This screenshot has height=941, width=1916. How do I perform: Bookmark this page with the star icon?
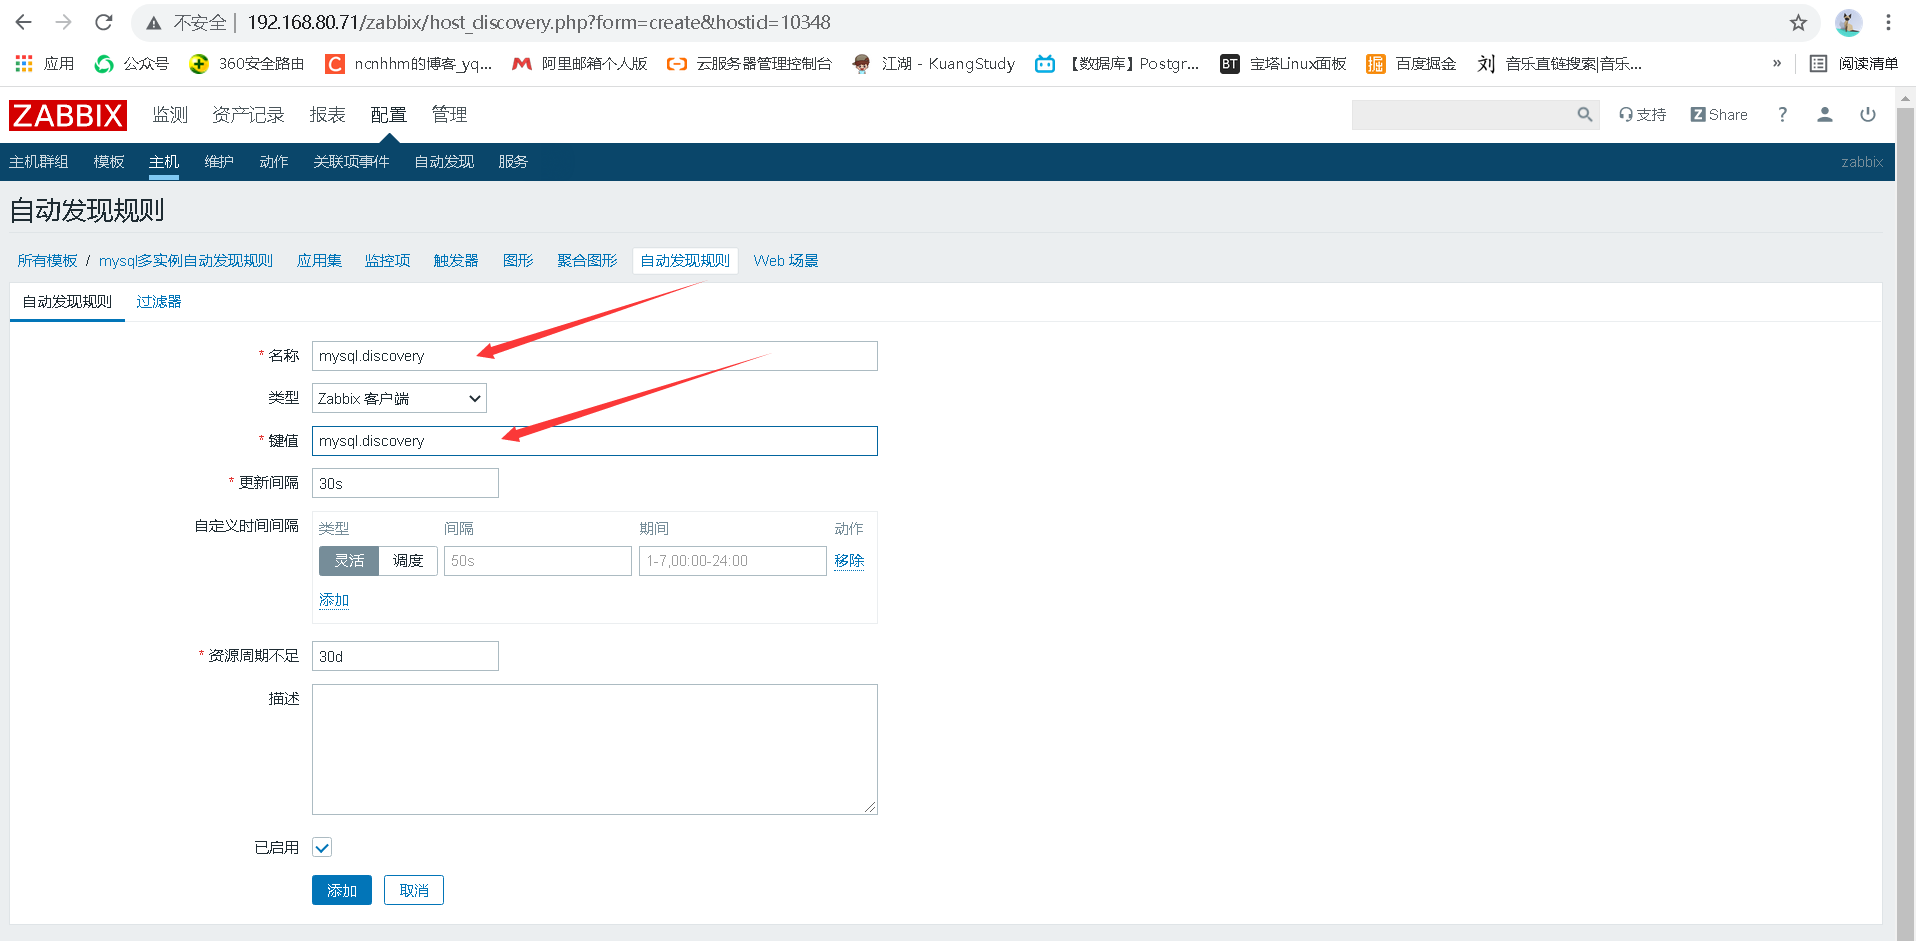(1798, 22)
